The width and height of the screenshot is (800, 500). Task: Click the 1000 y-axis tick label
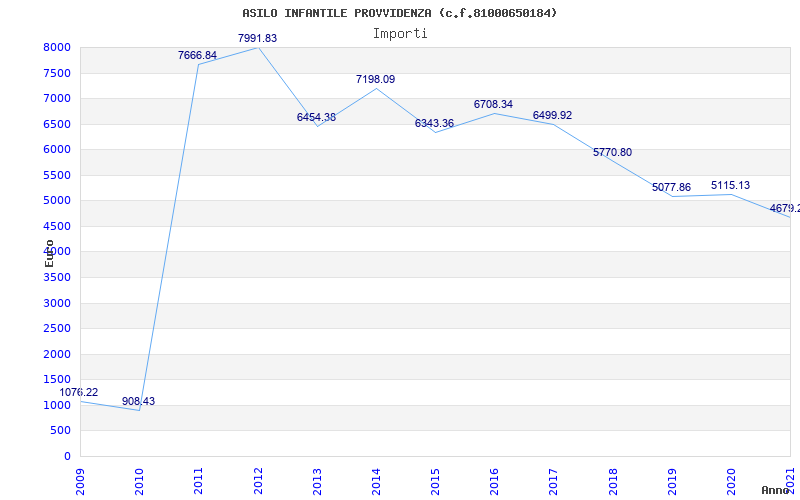pos(57,406)
